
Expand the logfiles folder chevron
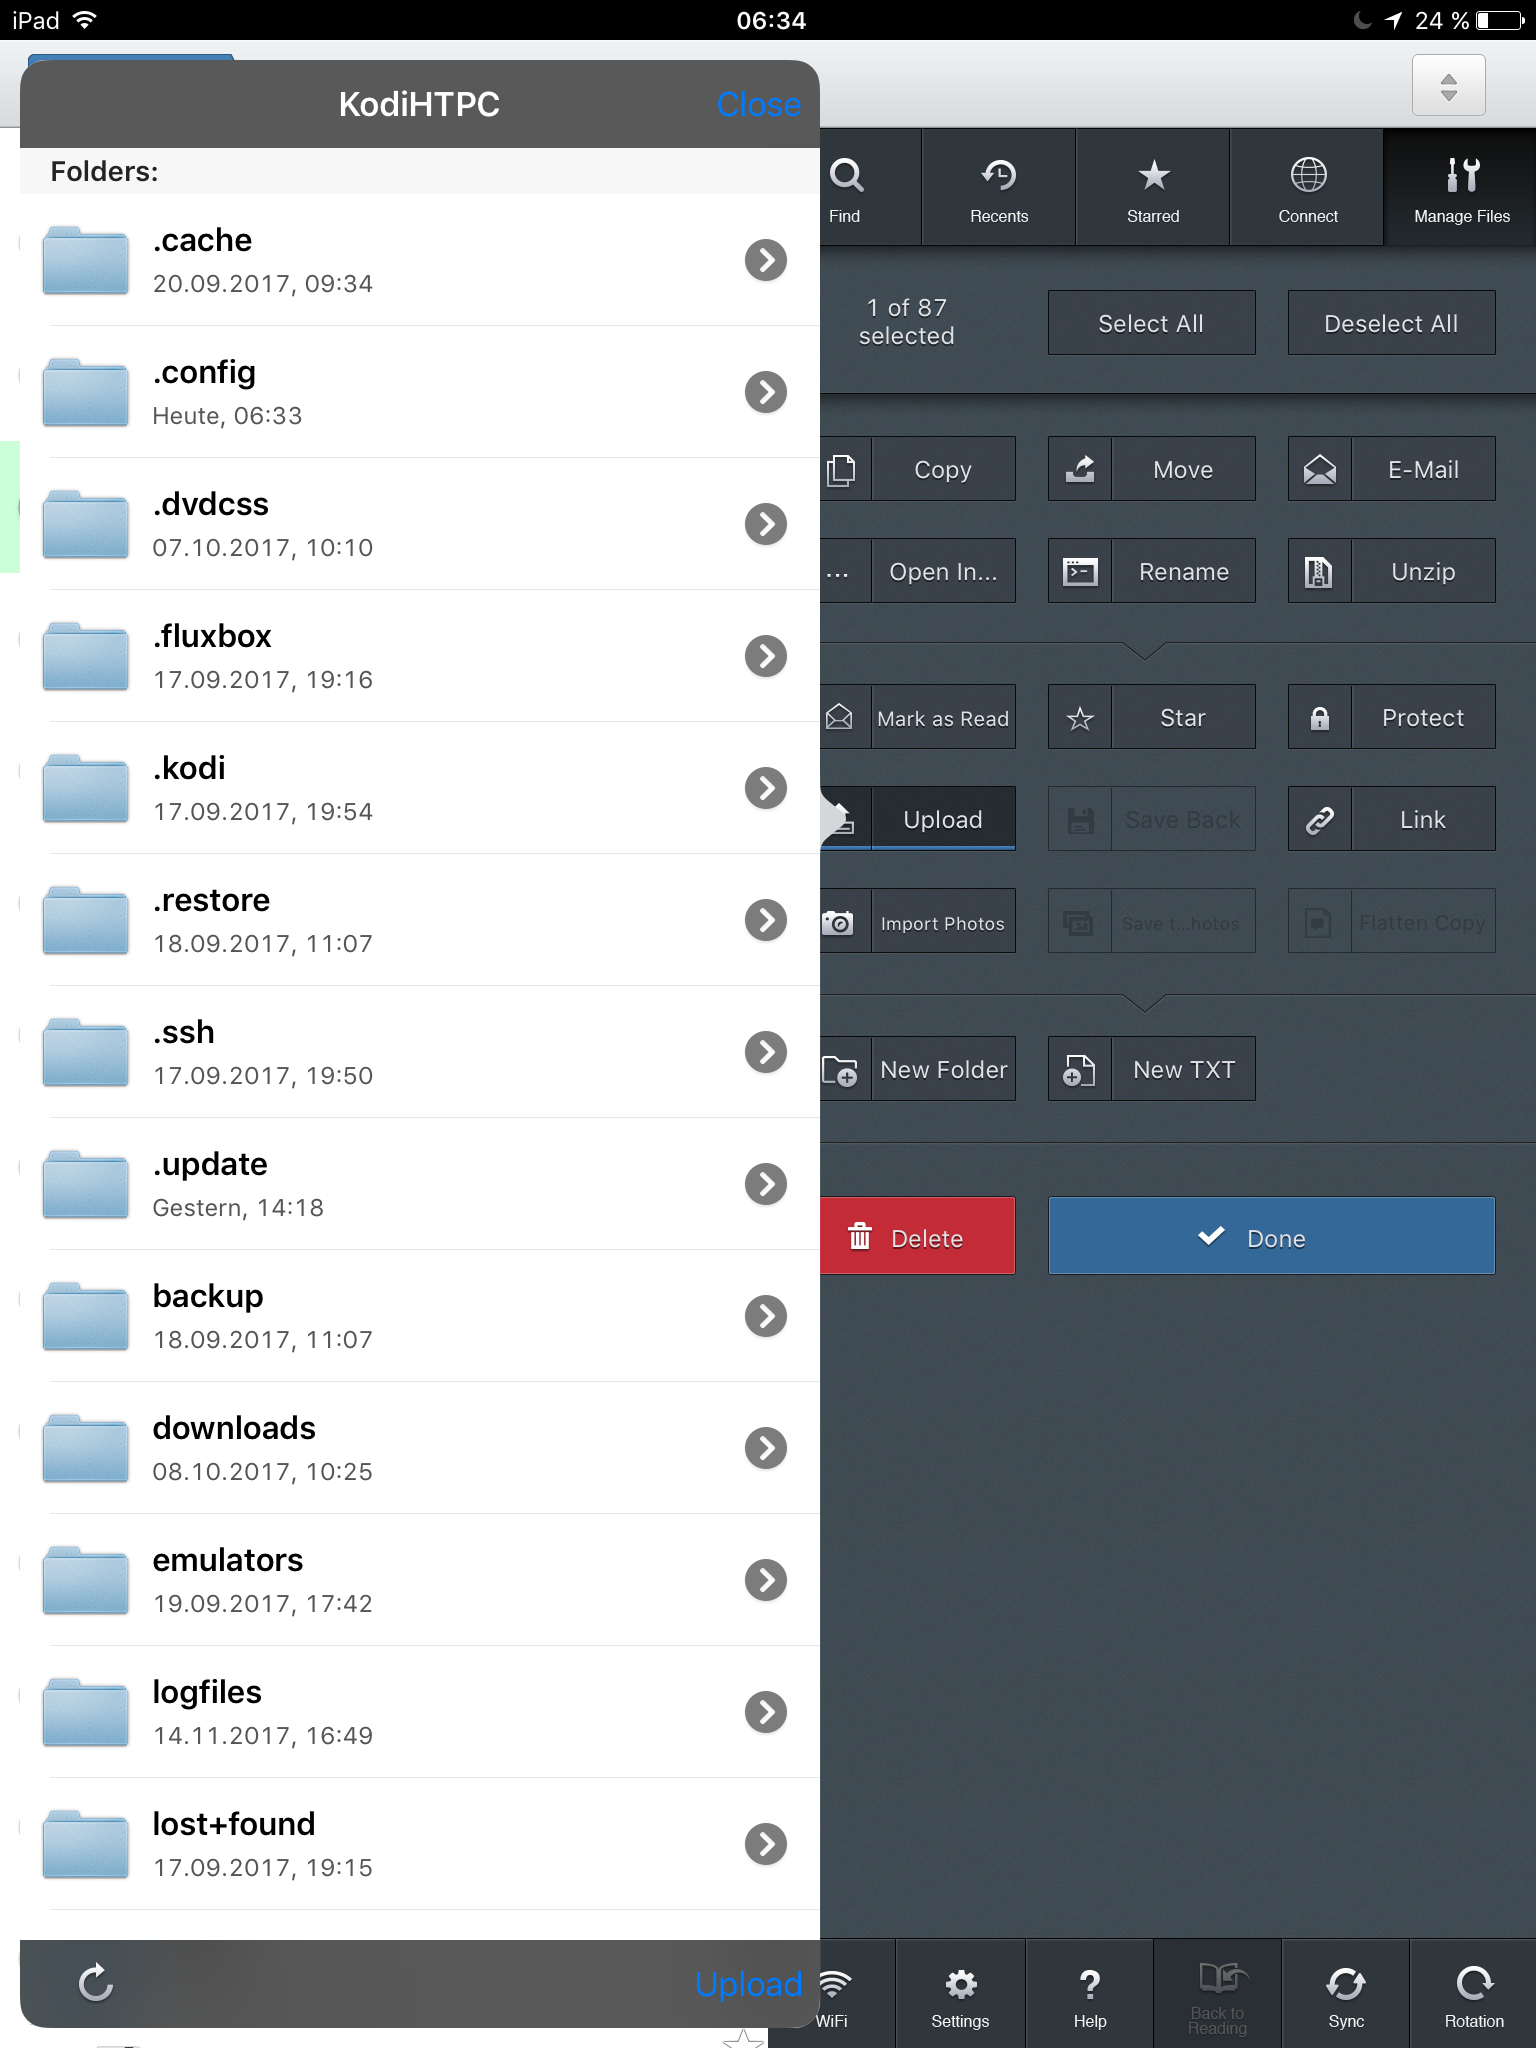pyautogui.click(x=766, y=1712)
